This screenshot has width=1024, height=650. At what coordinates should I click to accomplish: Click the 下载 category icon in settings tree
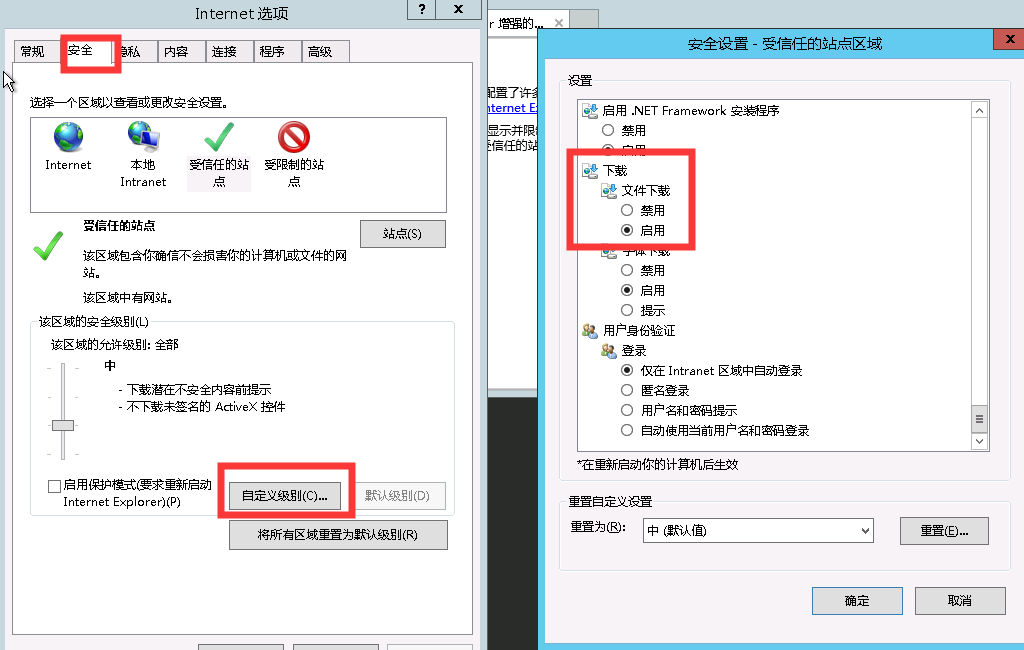click(590, 171)
